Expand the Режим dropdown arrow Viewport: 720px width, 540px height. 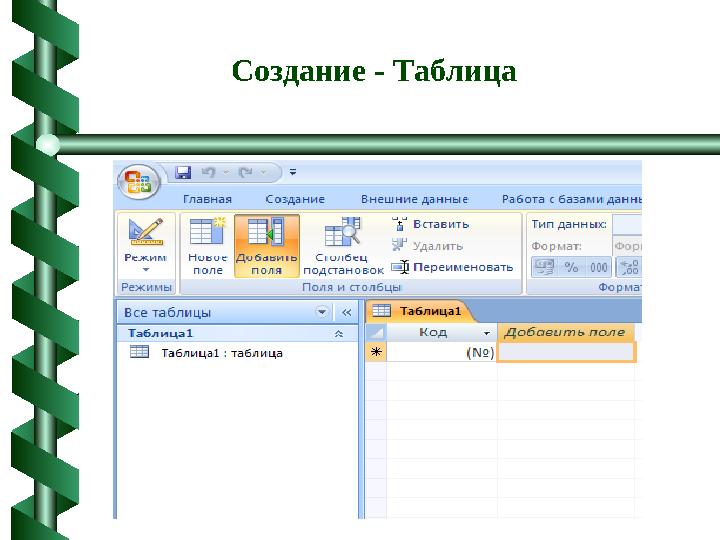point(146,270)
